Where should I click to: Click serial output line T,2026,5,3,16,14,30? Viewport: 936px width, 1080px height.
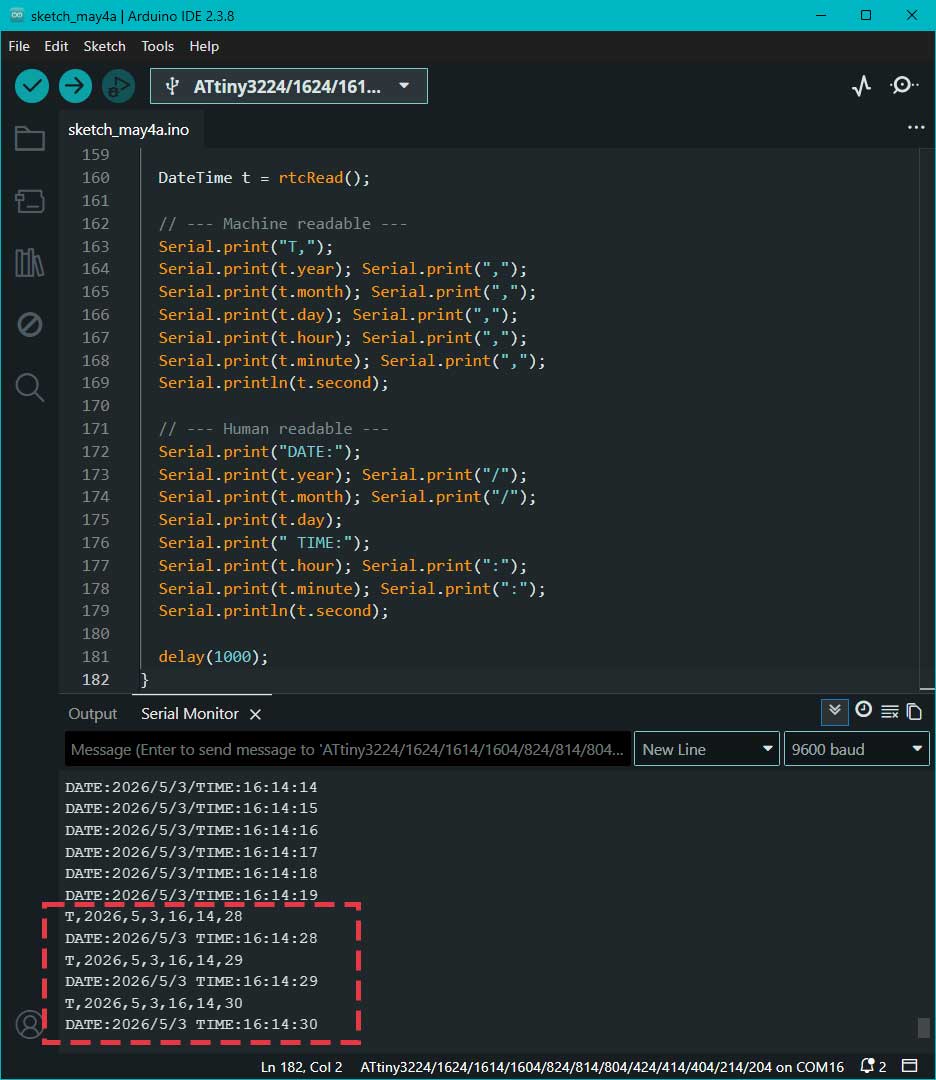click(154, 1003)
